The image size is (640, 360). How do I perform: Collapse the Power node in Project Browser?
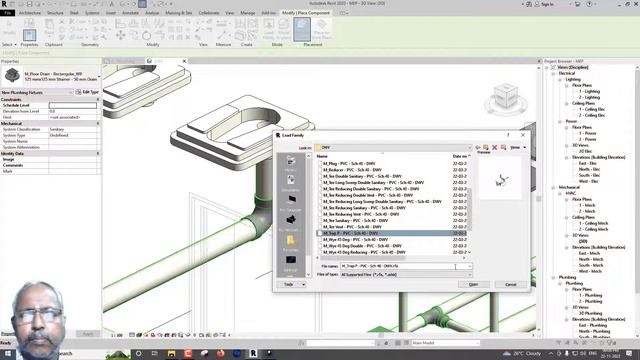click(560, 122)
